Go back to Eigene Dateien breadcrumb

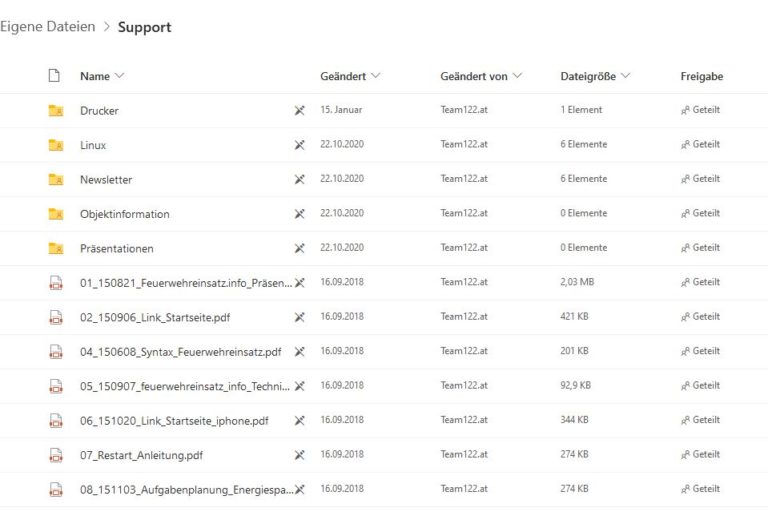48,27
